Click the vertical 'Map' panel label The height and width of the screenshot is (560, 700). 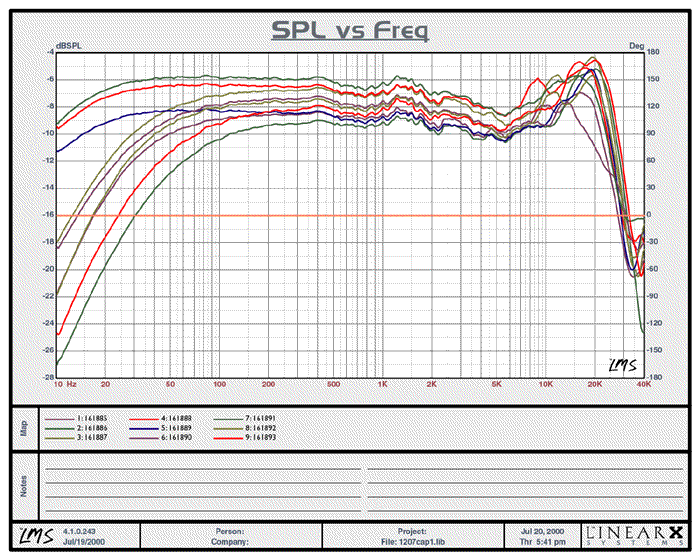(24, 428)
